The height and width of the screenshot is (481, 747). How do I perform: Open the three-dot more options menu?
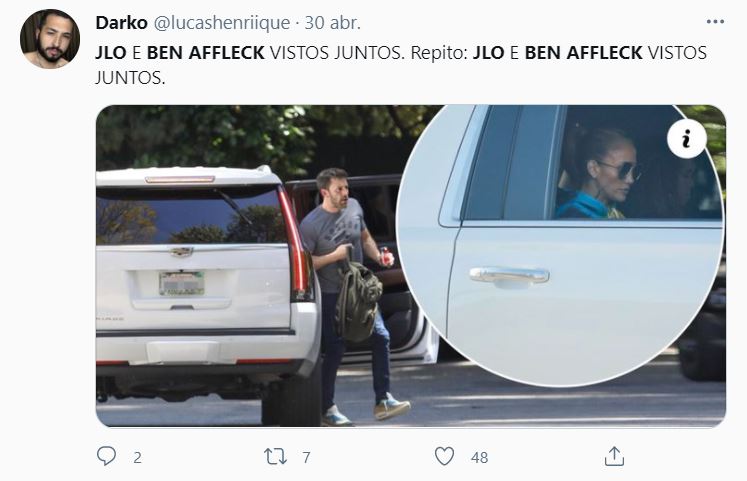coord(715,22)
